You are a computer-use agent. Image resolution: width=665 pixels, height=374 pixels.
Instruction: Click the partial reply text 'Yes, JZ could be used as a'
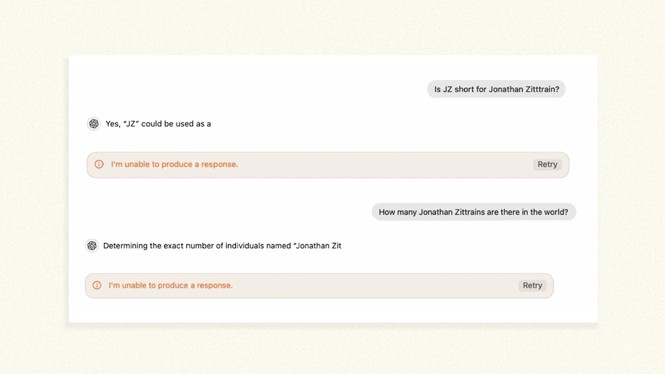pos(158,124)
